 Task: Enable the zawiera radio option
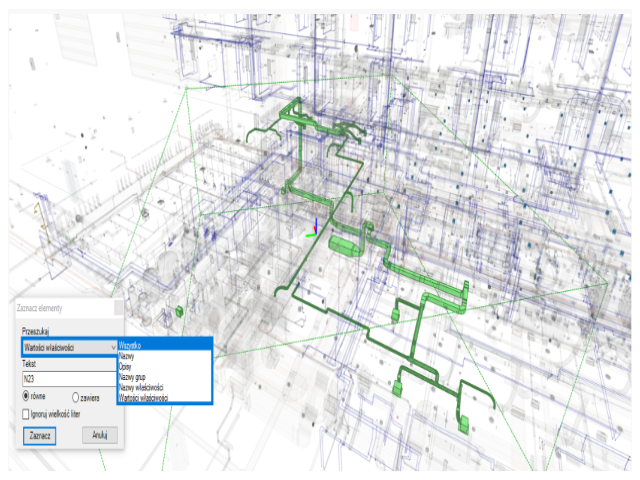point(76,397)
